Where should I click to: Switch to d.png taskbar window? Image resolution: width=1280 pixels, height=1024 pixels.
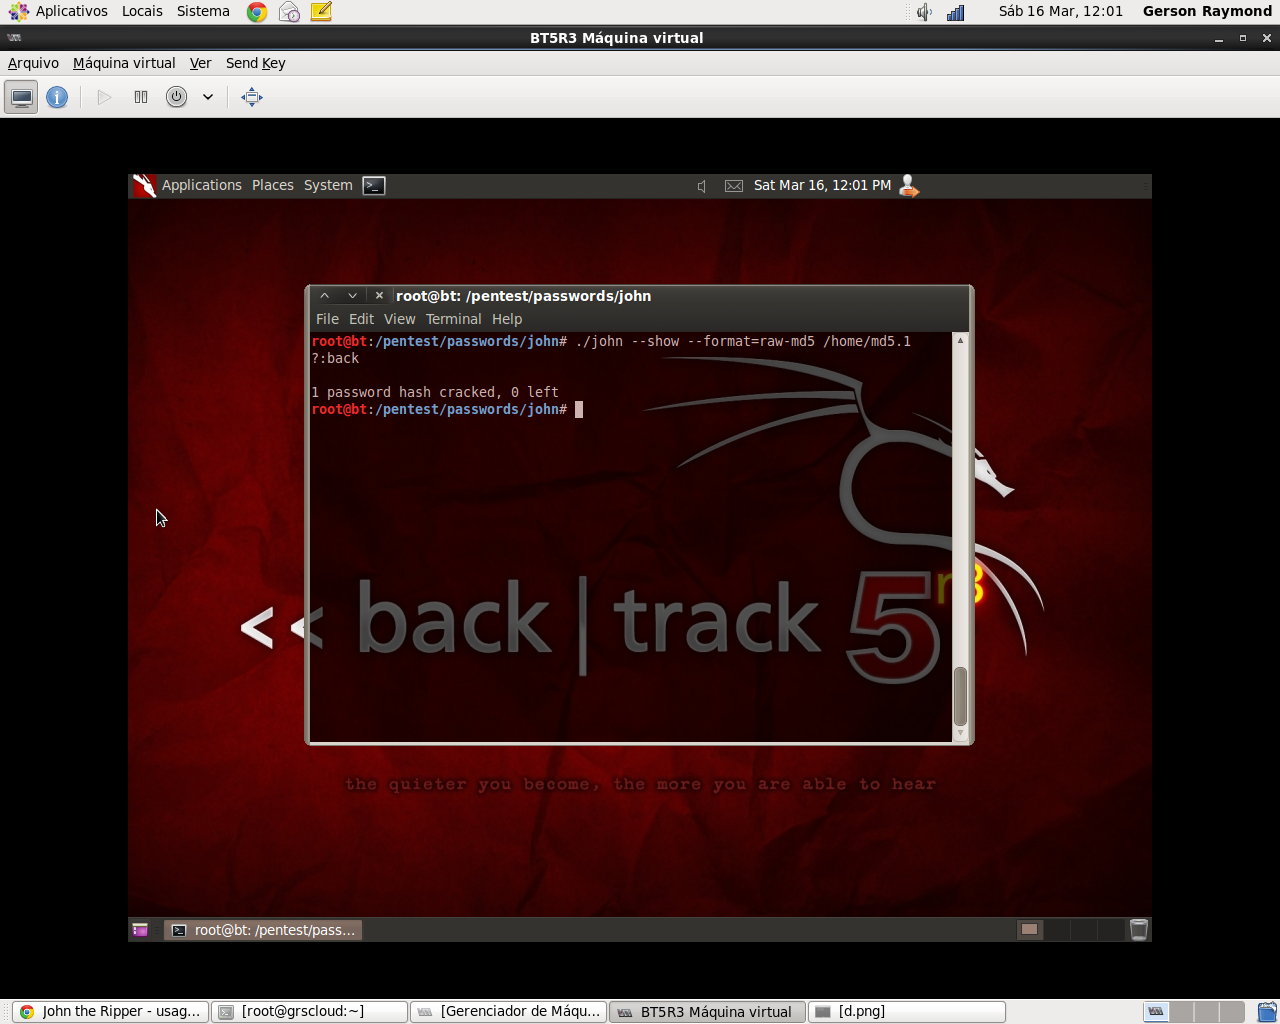906,1011
